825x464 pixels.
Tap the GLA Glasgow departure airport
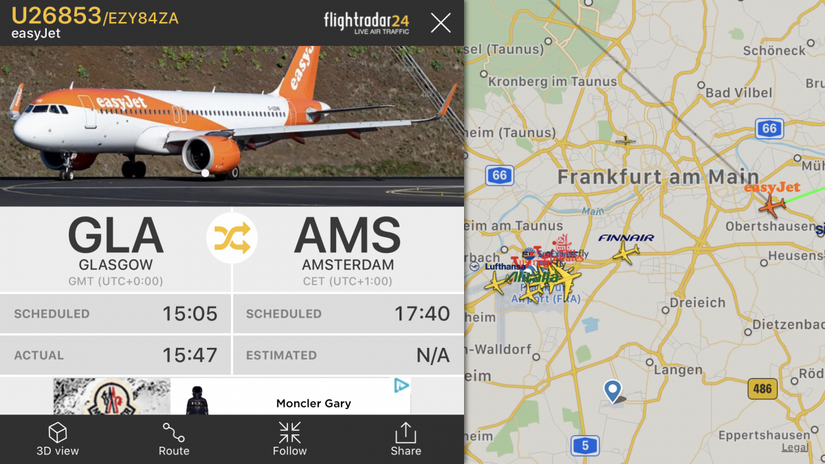click(x=116, y=250)
